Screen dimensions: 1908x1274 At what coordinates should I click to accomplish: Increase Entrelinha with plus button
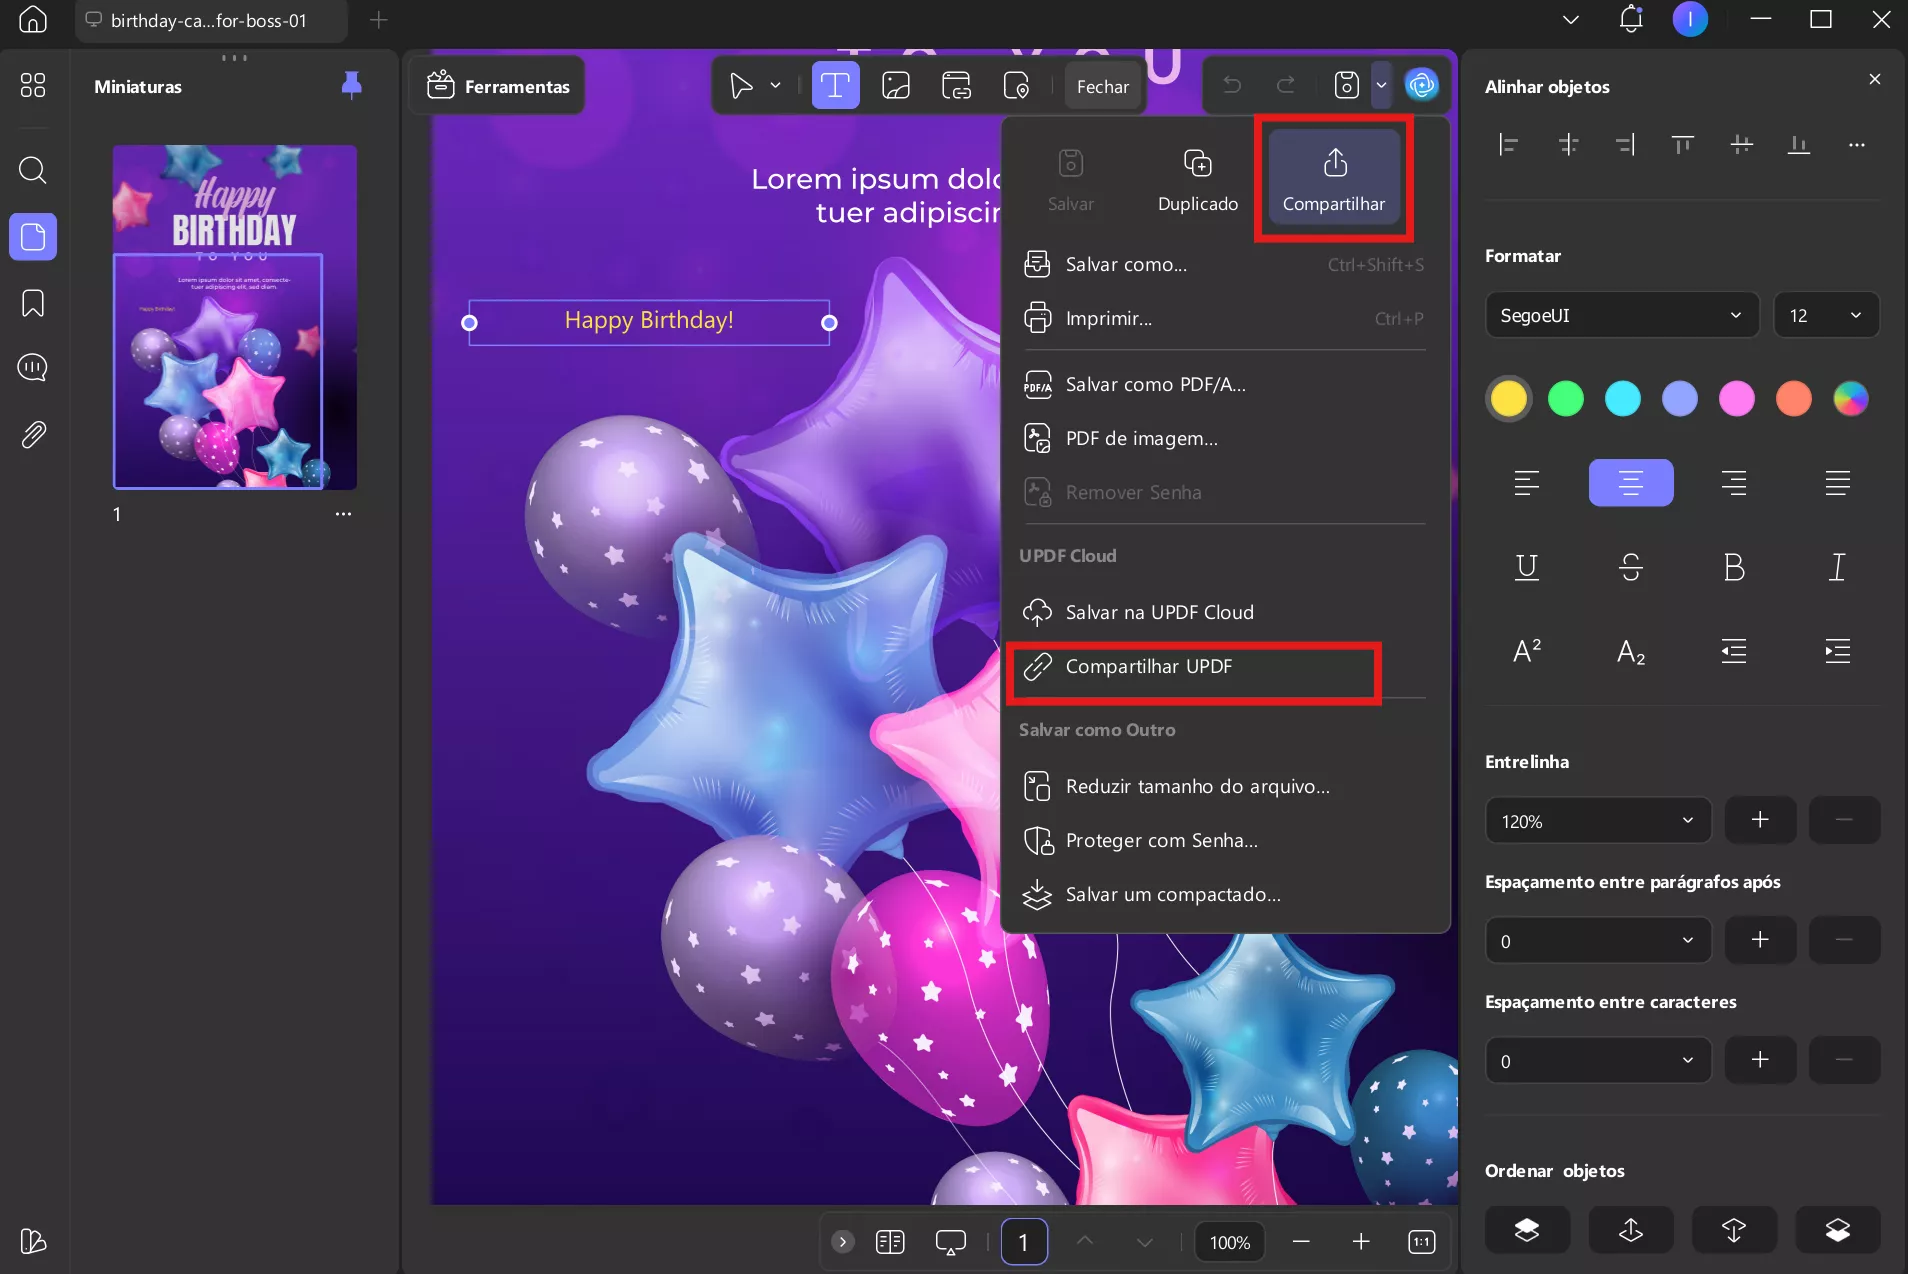[x=1760, y=821]
